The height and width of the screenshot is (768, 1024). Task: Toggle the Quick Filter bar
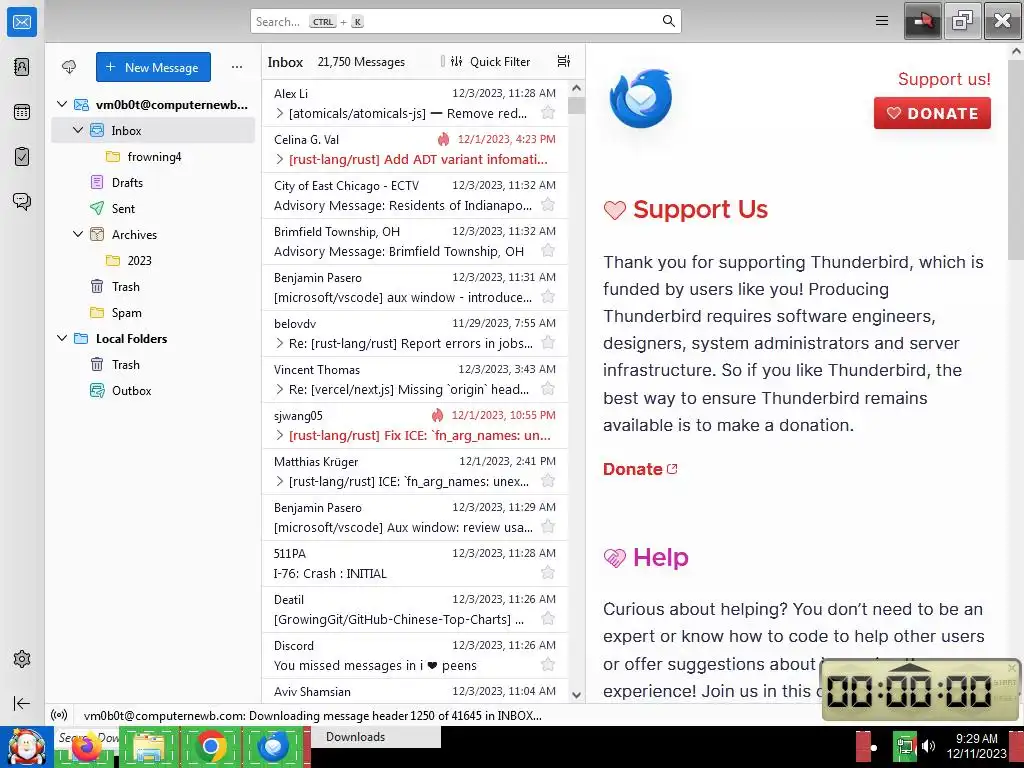[x=490, y=61]
